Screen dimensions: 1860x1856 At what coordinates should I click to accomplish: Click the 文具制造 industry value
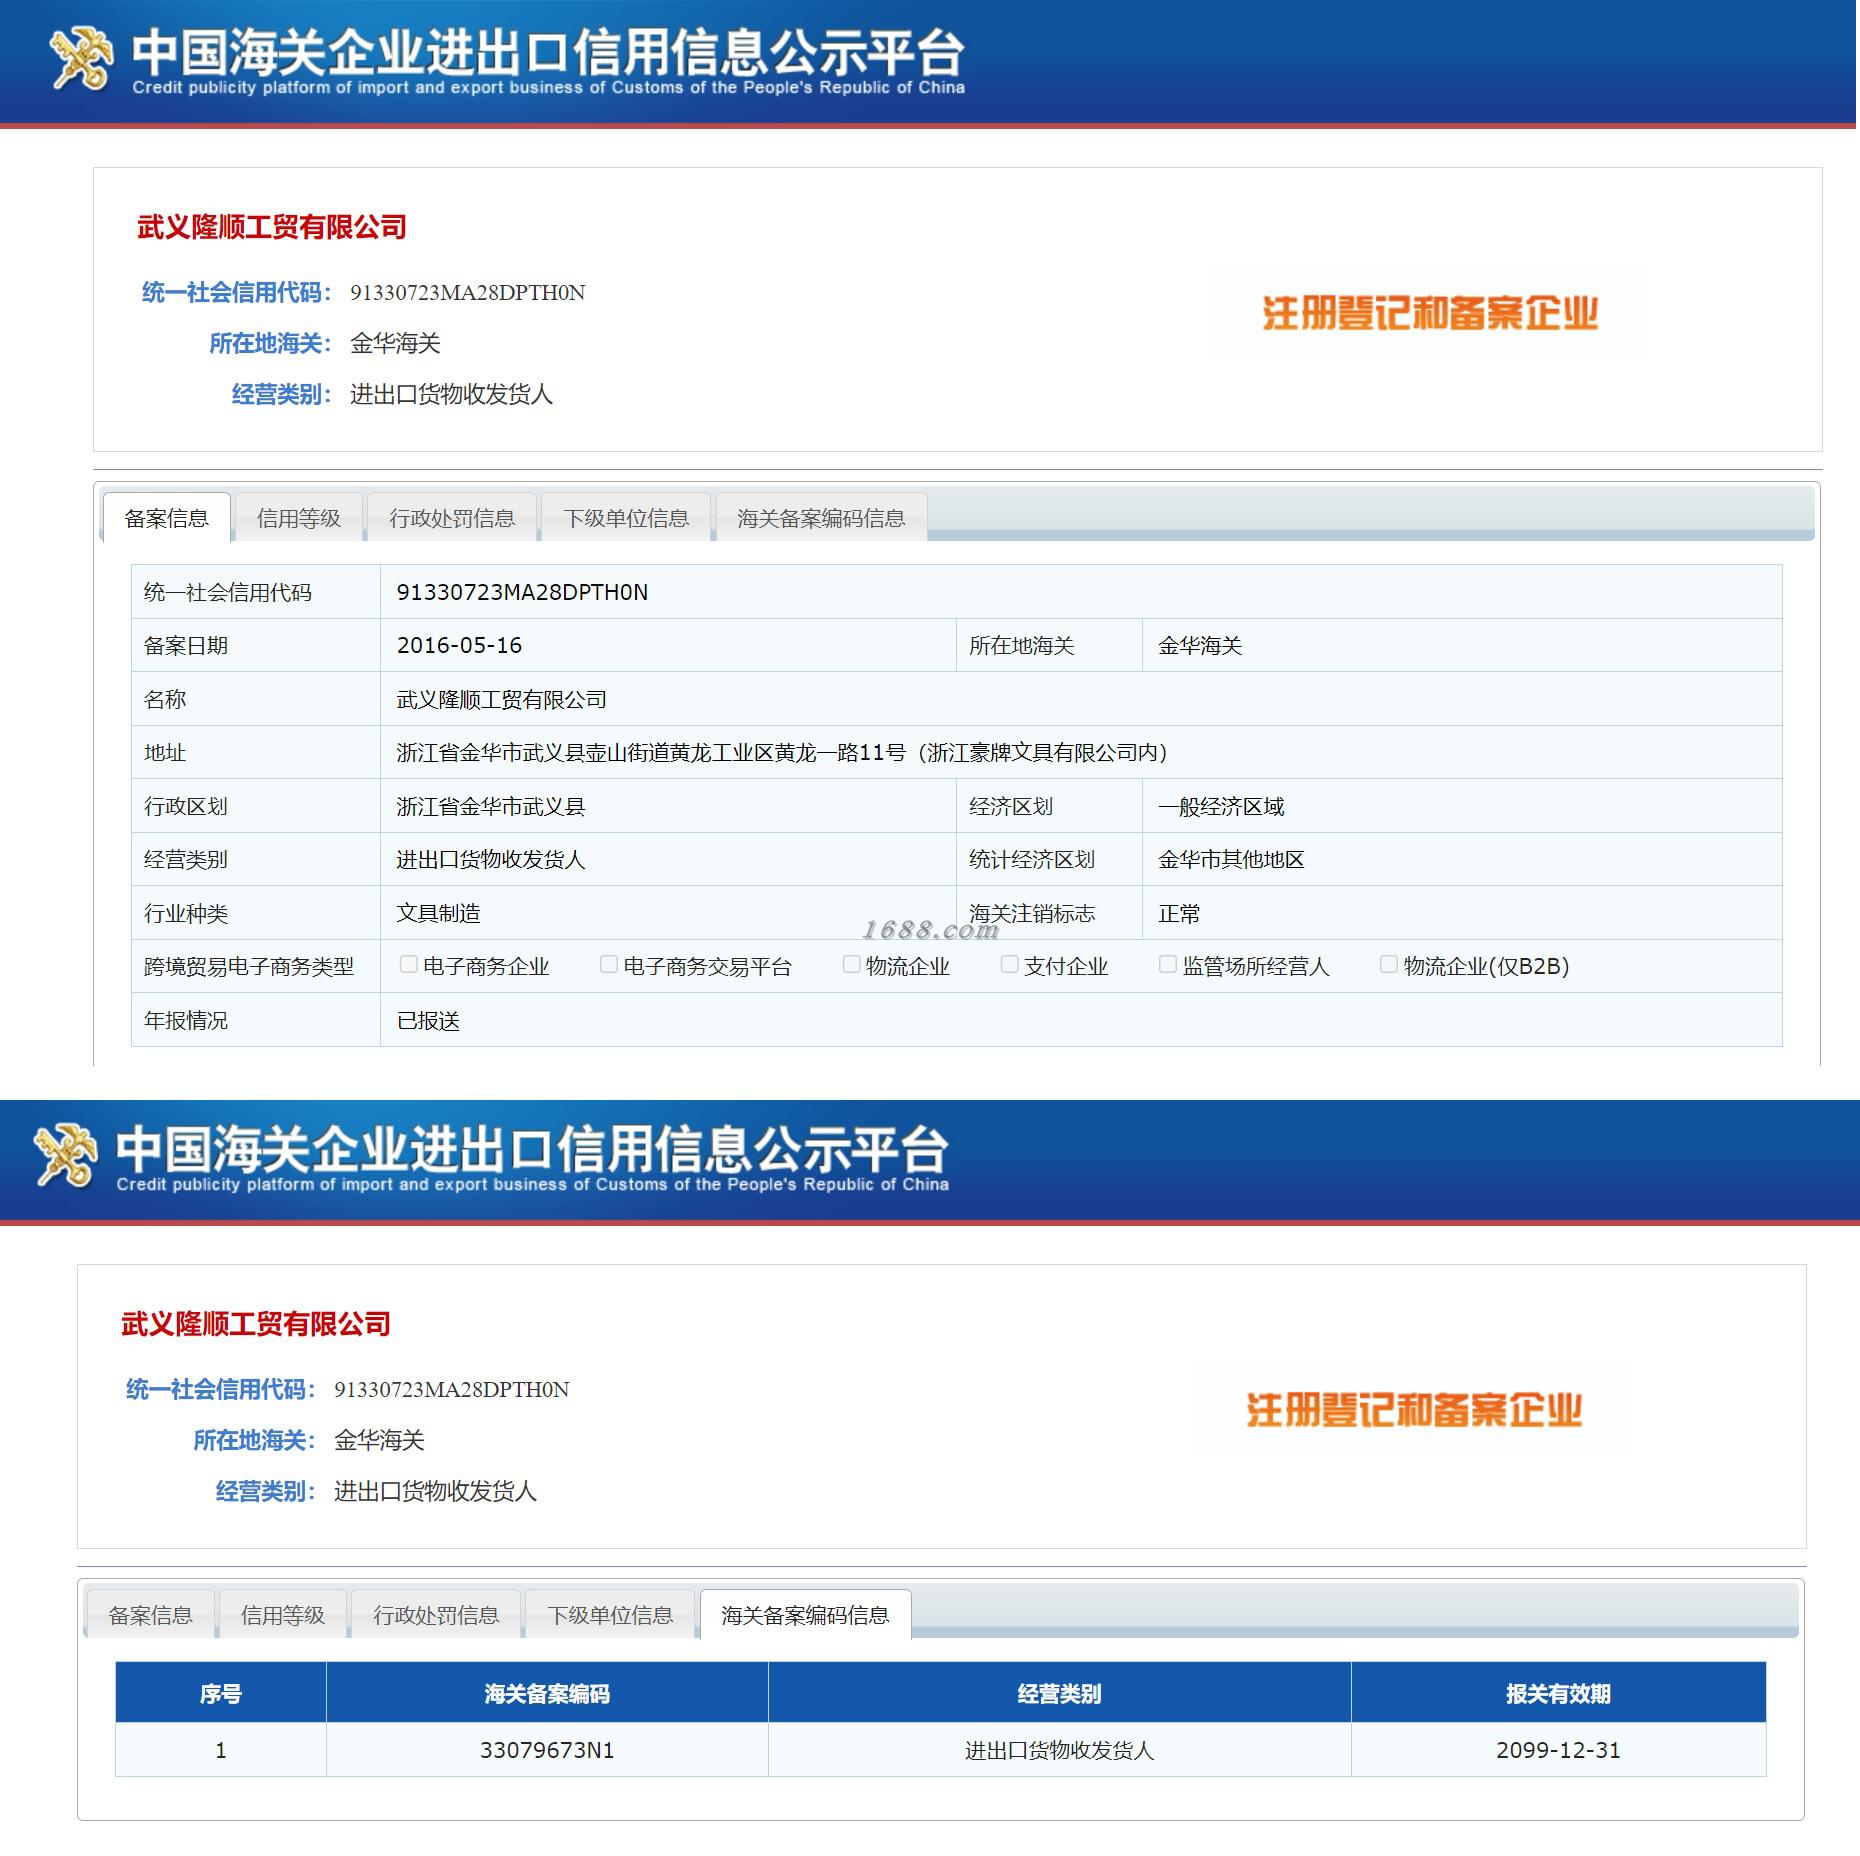(x=438, y=913)
